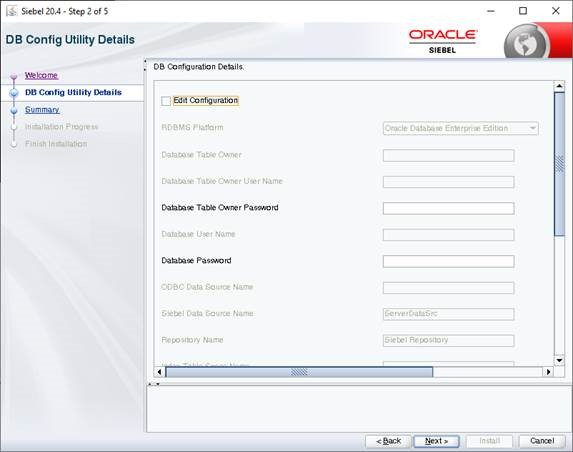Screen dimensions: 573x452
Task: Click the vertical scrollbar up arrow
Action: click(559, 86)
